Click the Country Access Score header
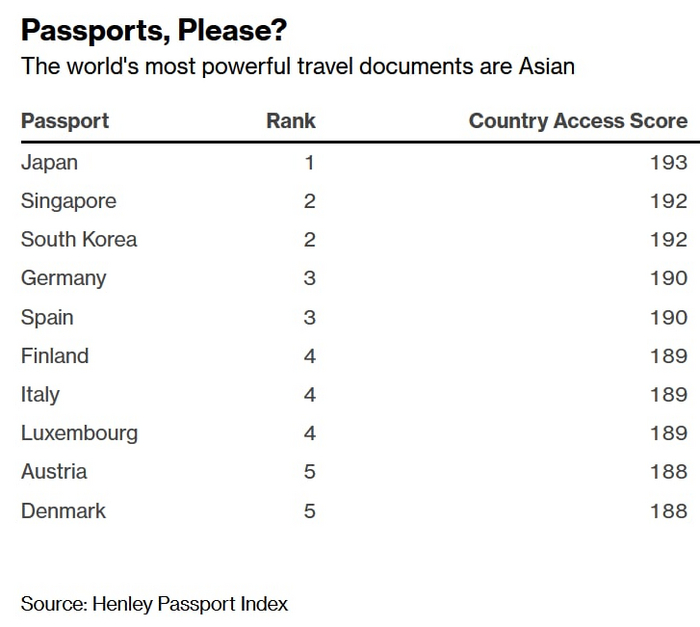700x627 pixels. (578, 121)
